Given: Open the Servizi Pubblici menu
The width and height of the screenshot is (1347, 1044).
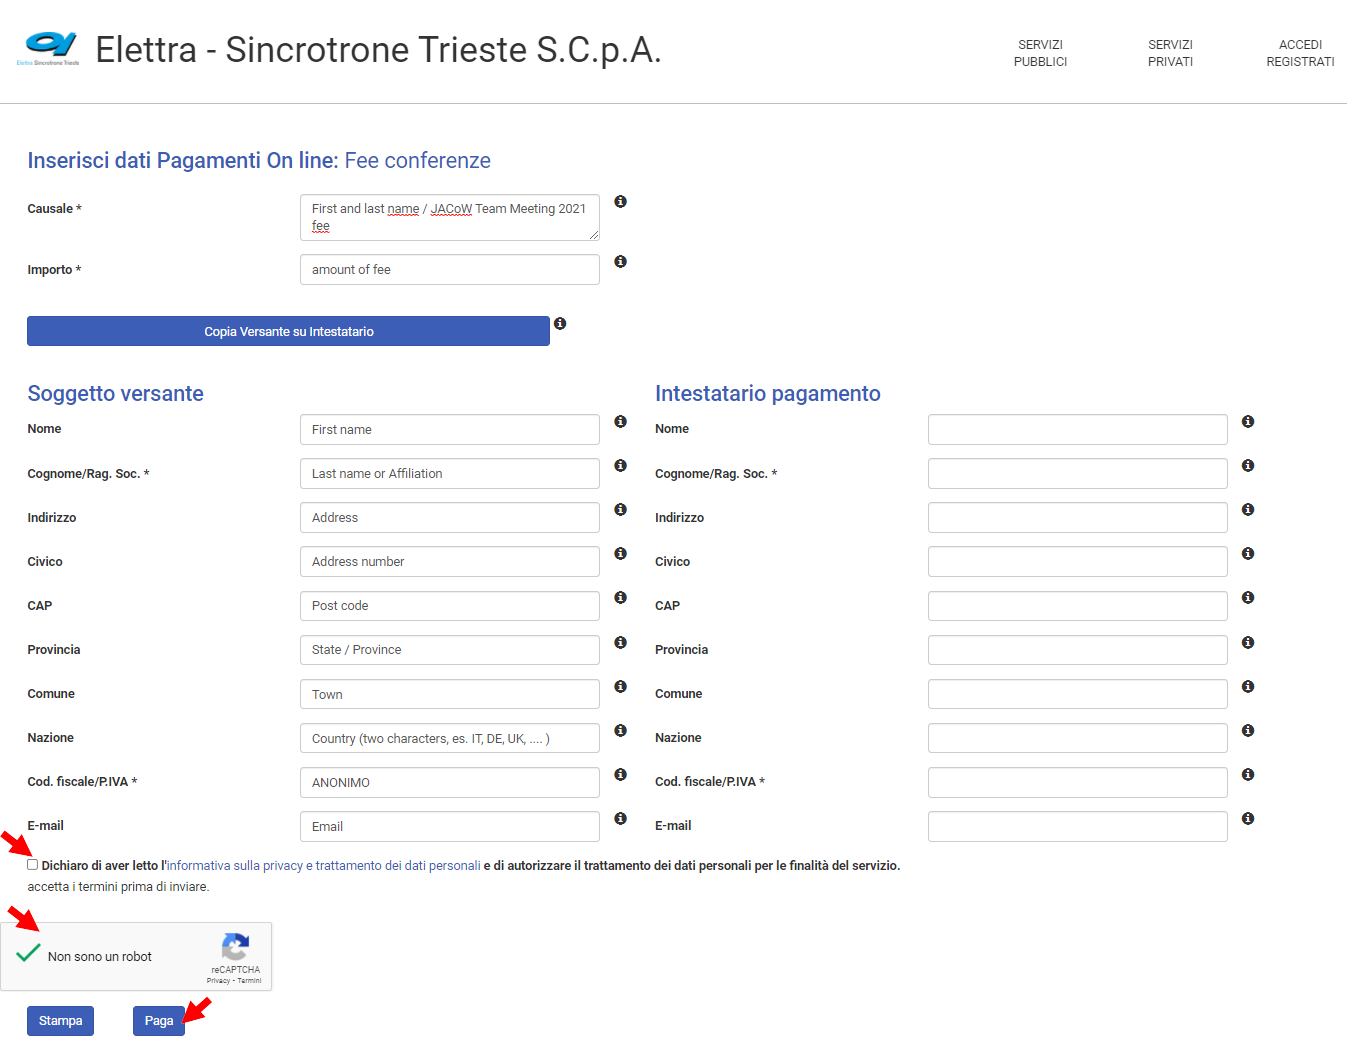Looking at the screenshot, I should [x=1040, y=53].
